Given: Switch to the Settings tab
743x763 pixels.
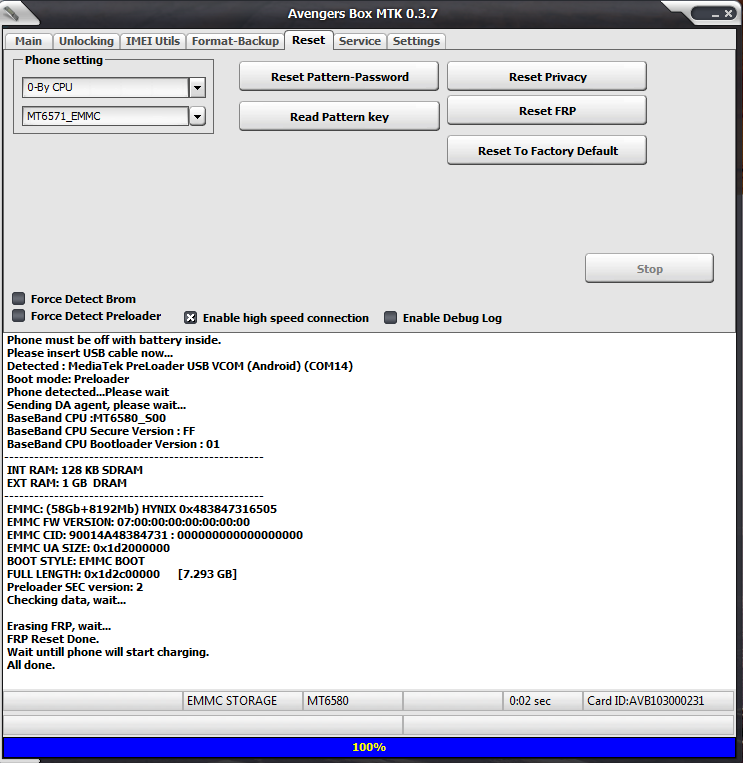Looking at the screenshot, I should click(x=417, y=41).
